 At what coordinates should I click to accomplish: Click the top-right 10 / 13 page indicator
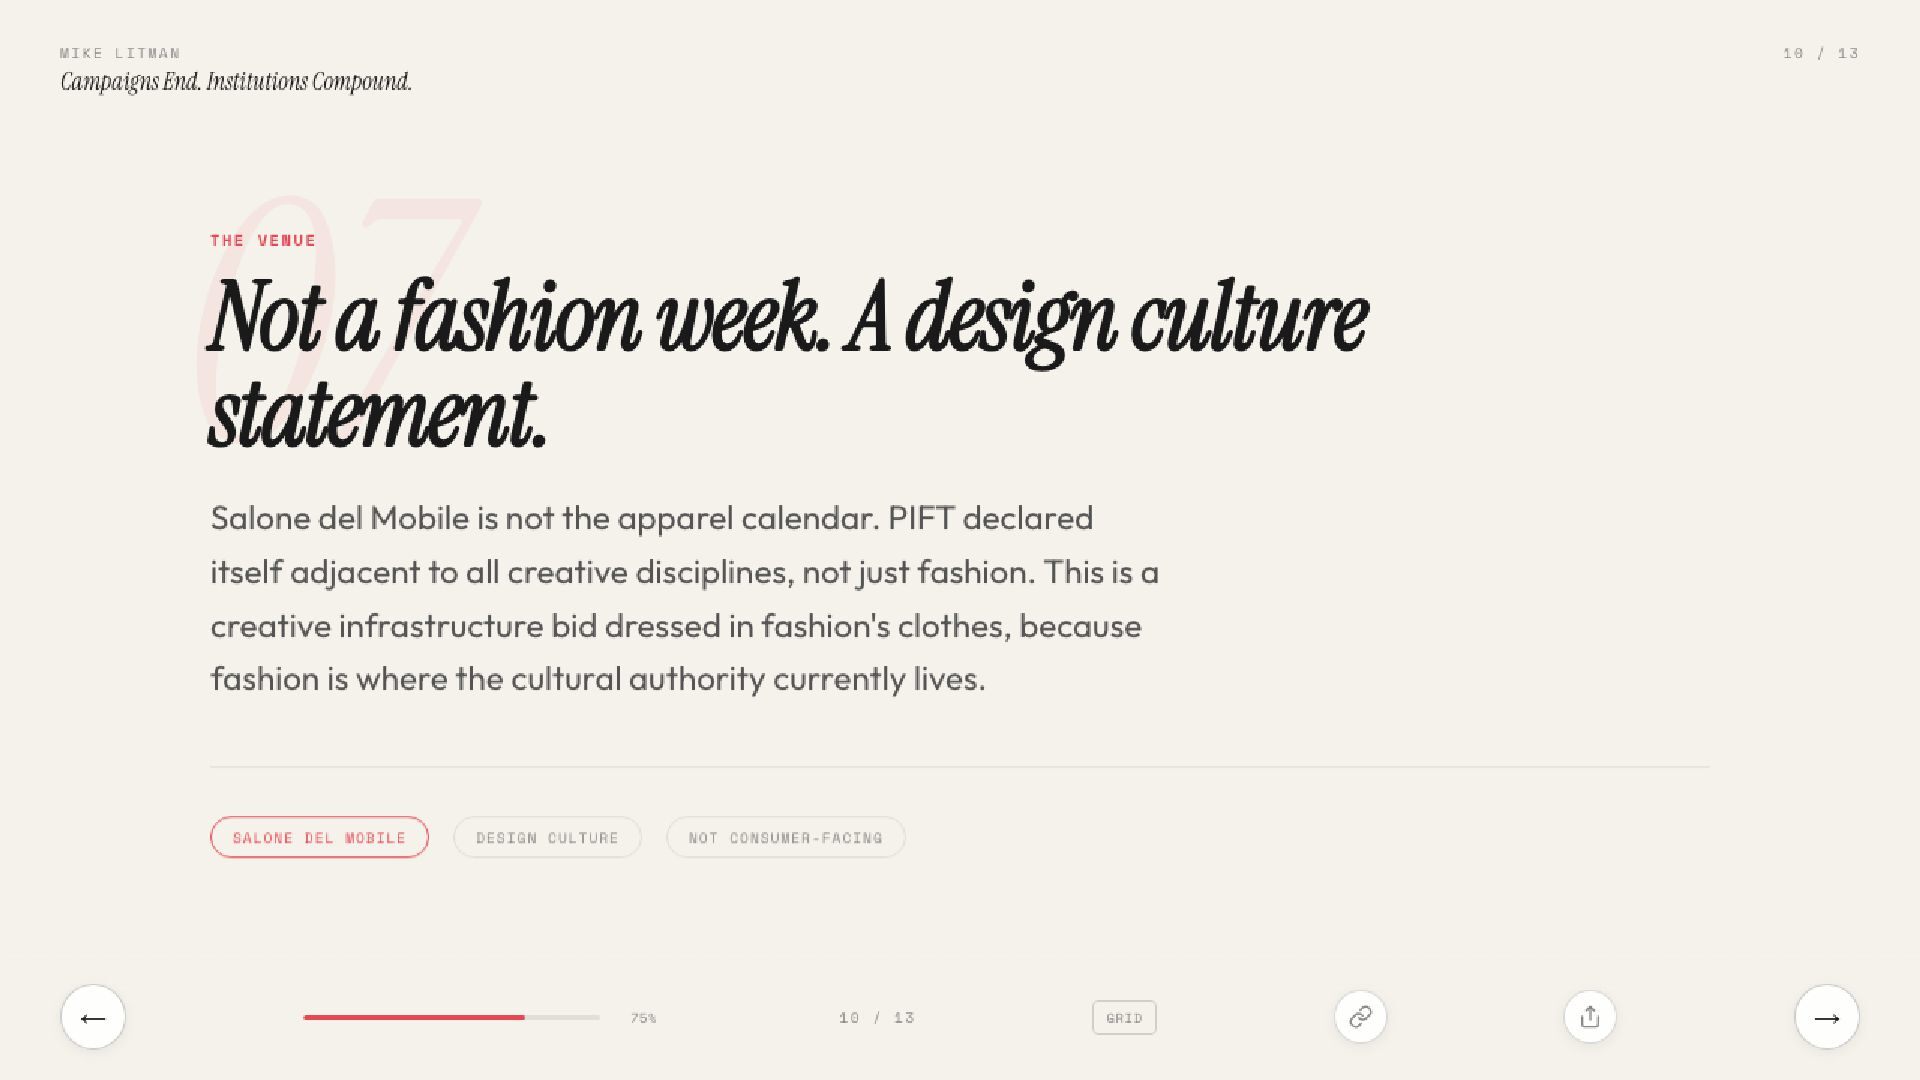[x=1820, y=53]
